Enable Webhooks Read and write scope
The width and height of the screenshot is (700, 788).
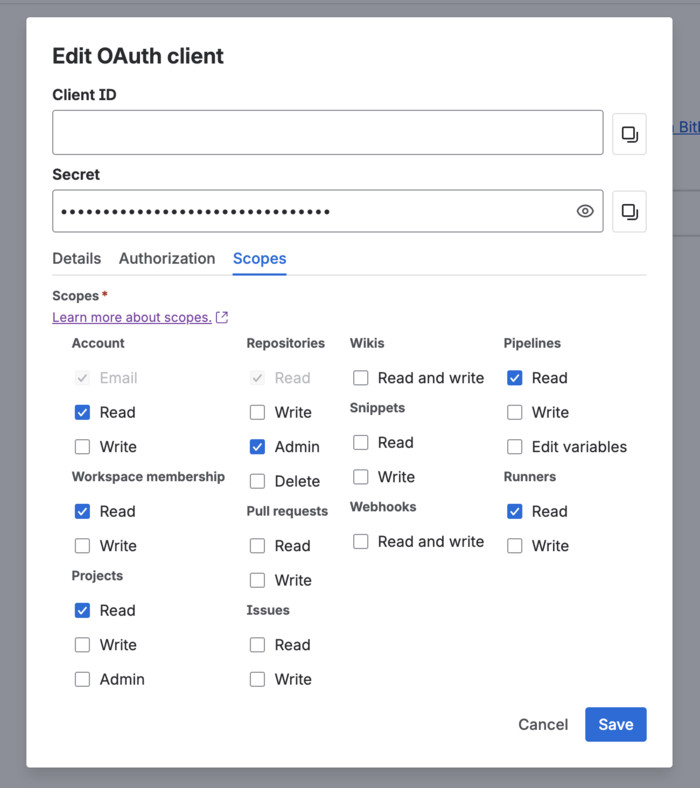click(361, 541)
